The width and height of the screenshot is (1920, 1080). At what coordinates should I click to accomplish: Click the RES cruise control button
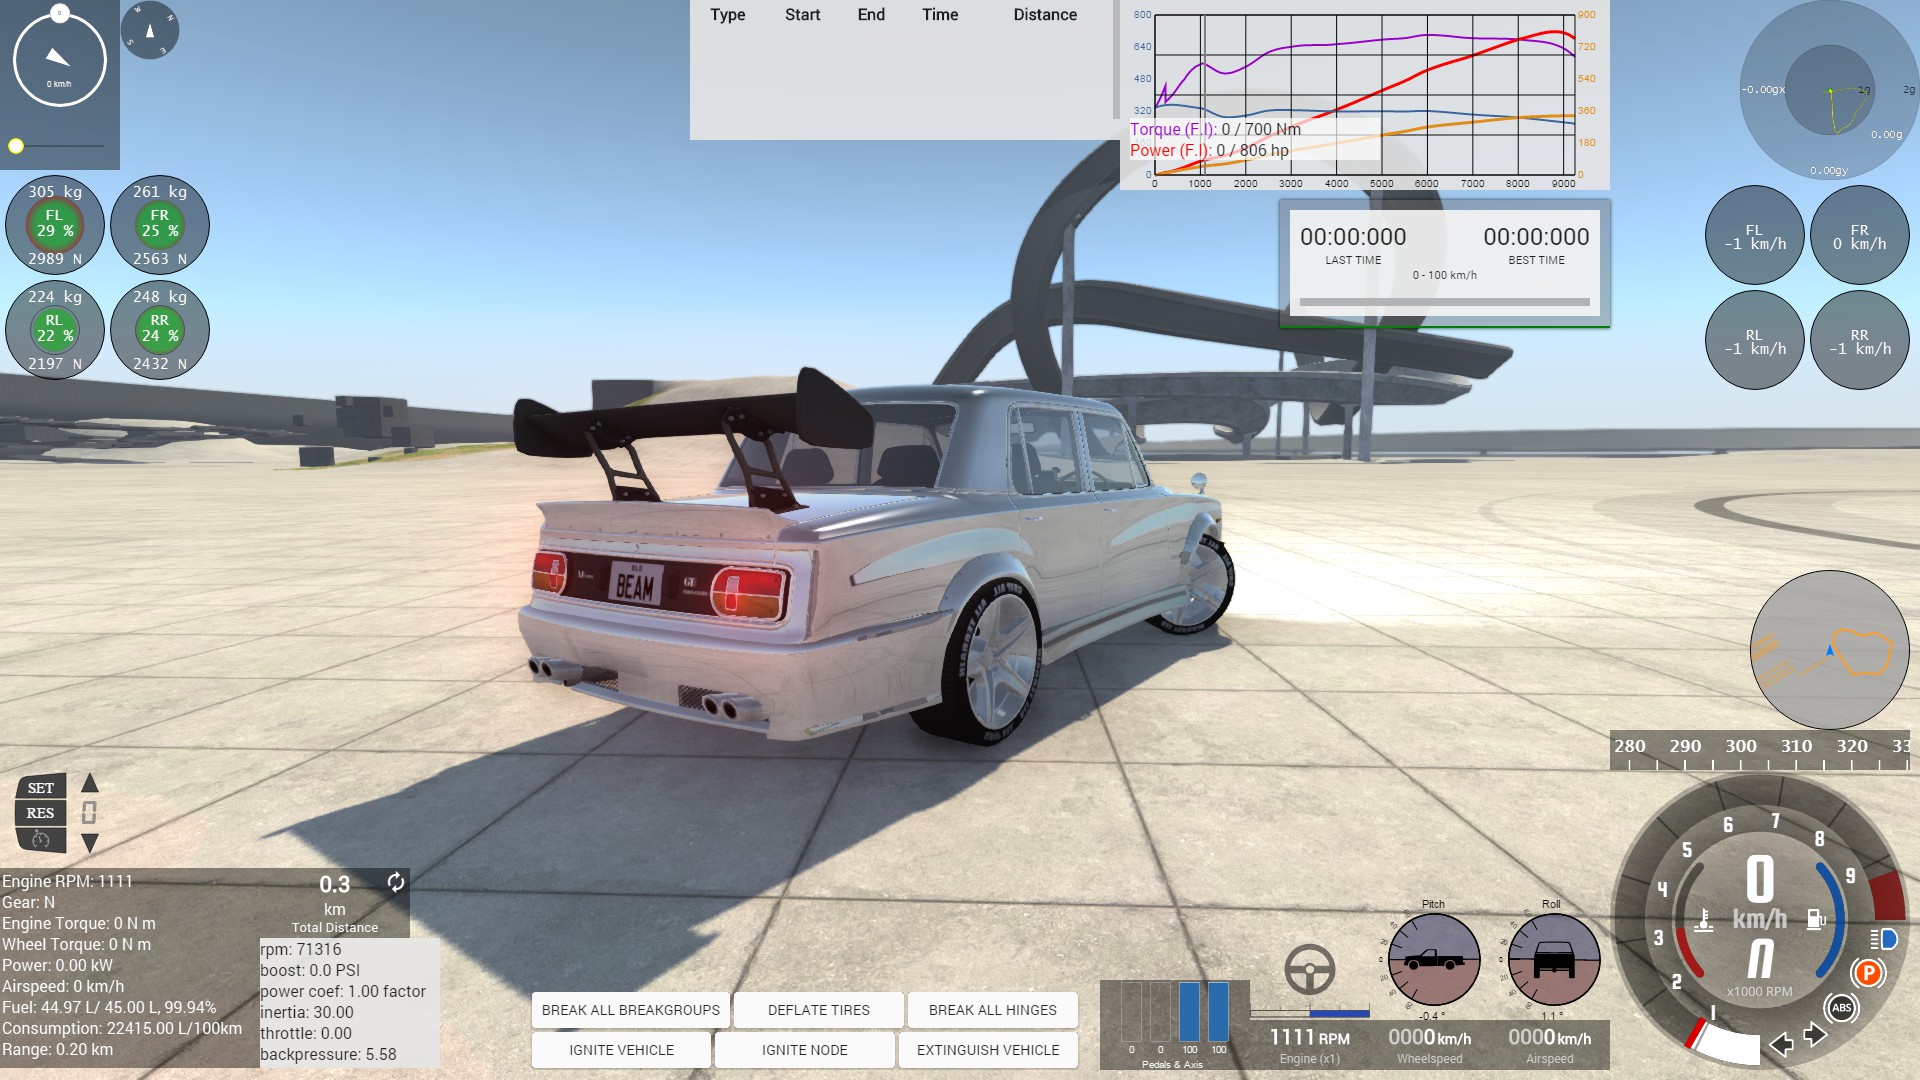click(x=40, y=813)
